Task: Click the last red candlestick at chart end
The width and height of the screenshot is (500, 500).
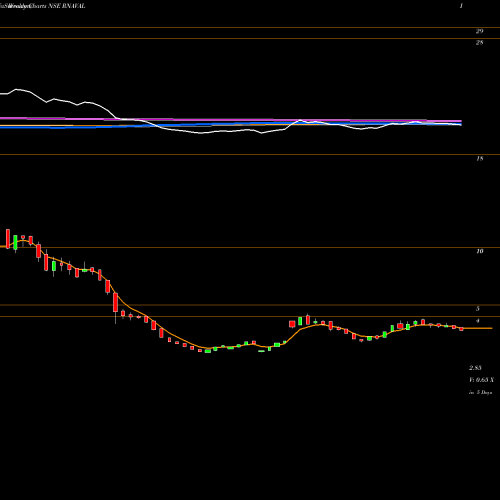Action: click(461, 329)
